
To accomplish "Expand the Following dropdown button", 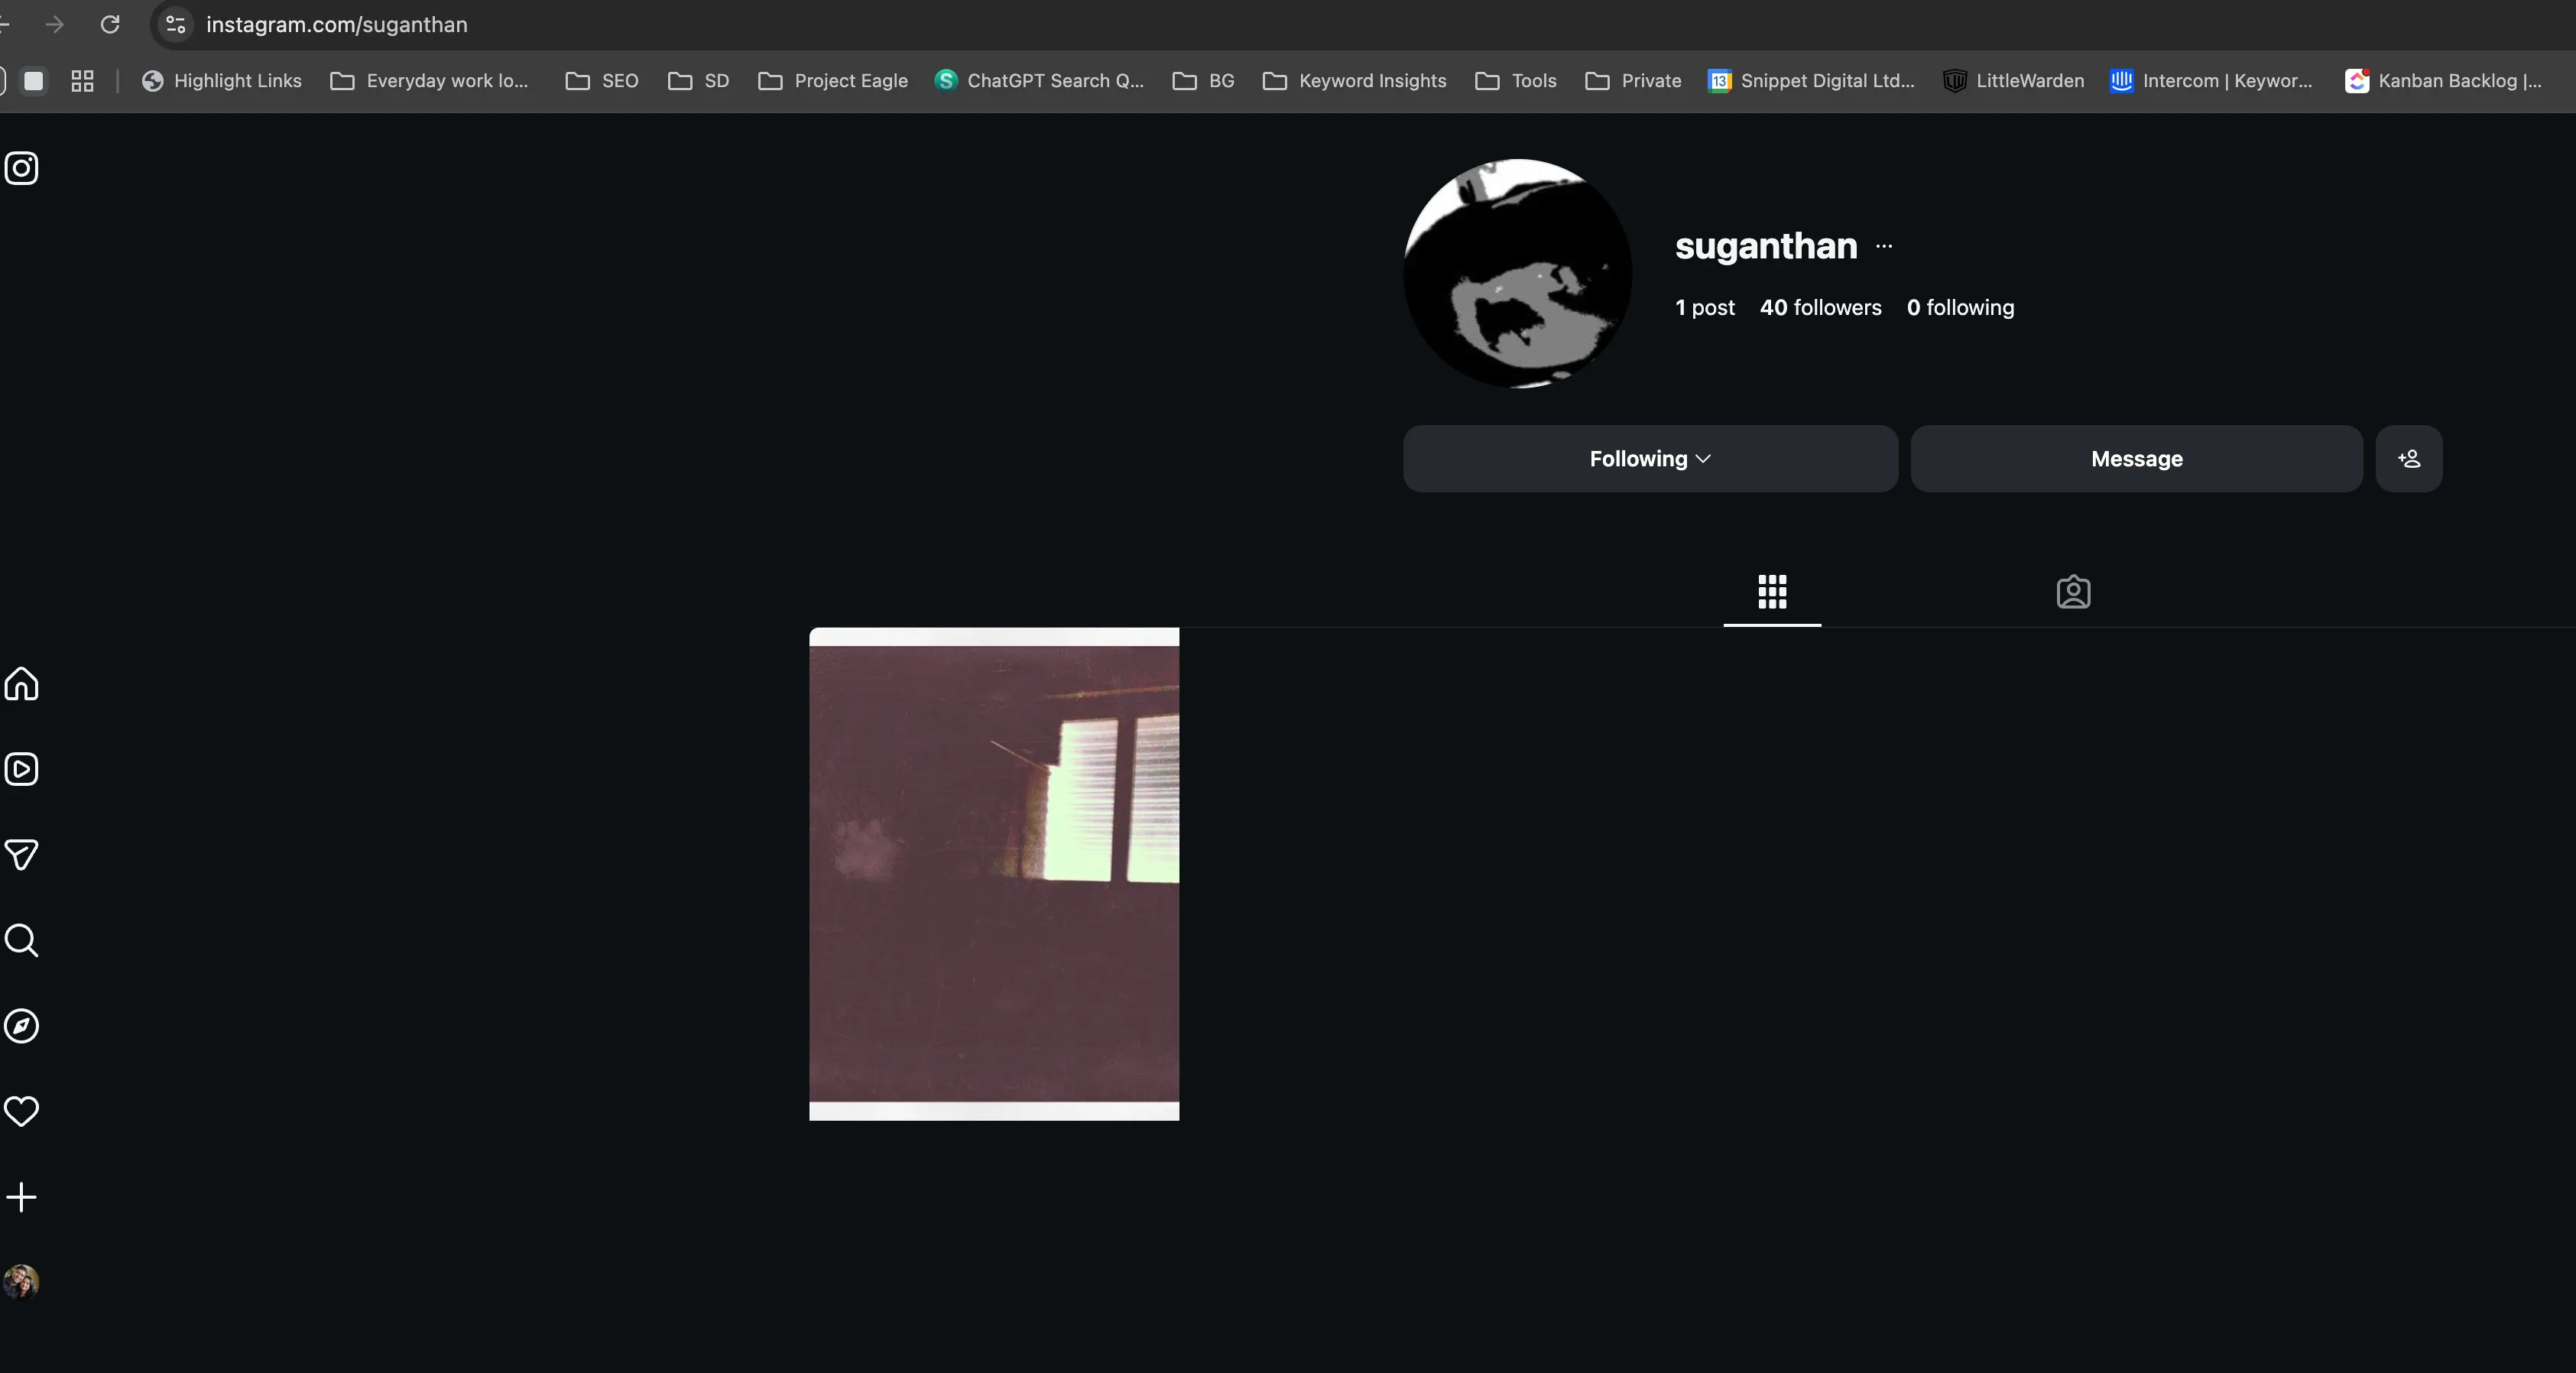I will [1649, 459].
